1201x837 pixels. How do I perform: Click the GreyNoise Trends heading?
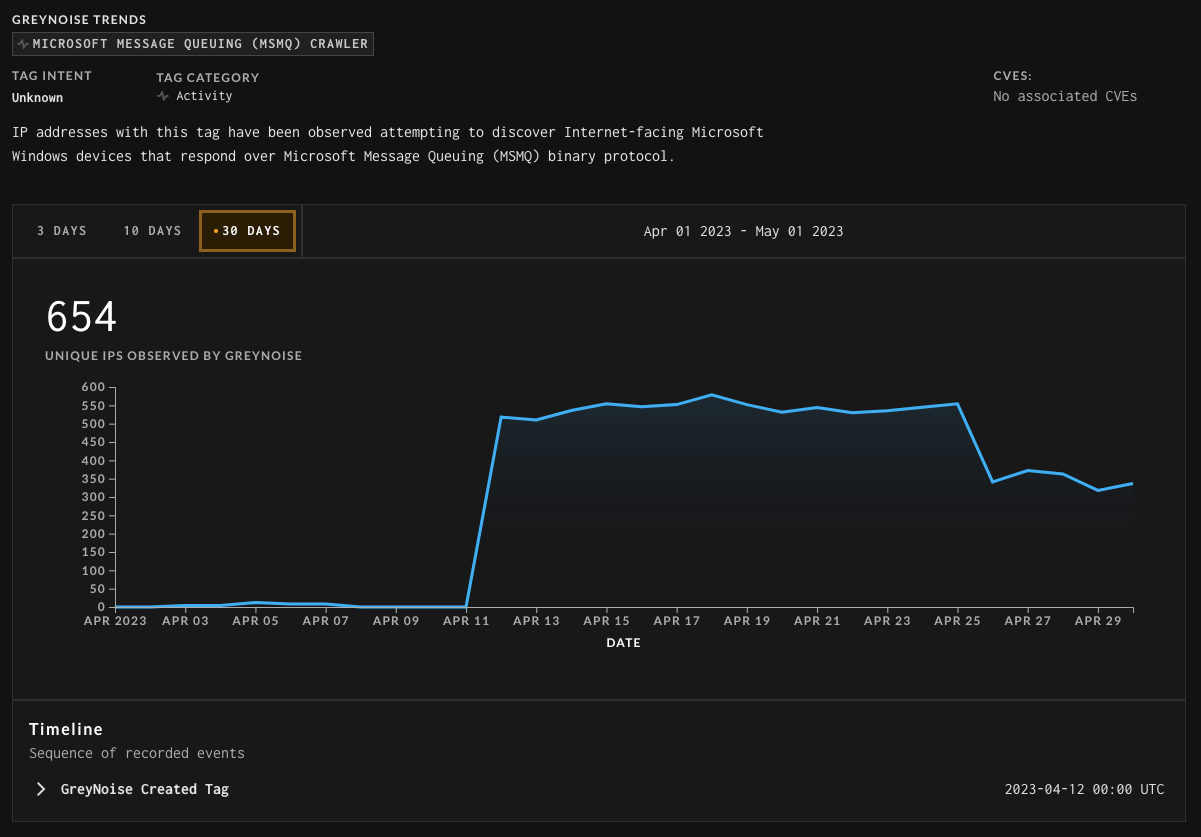click(79, 20)
